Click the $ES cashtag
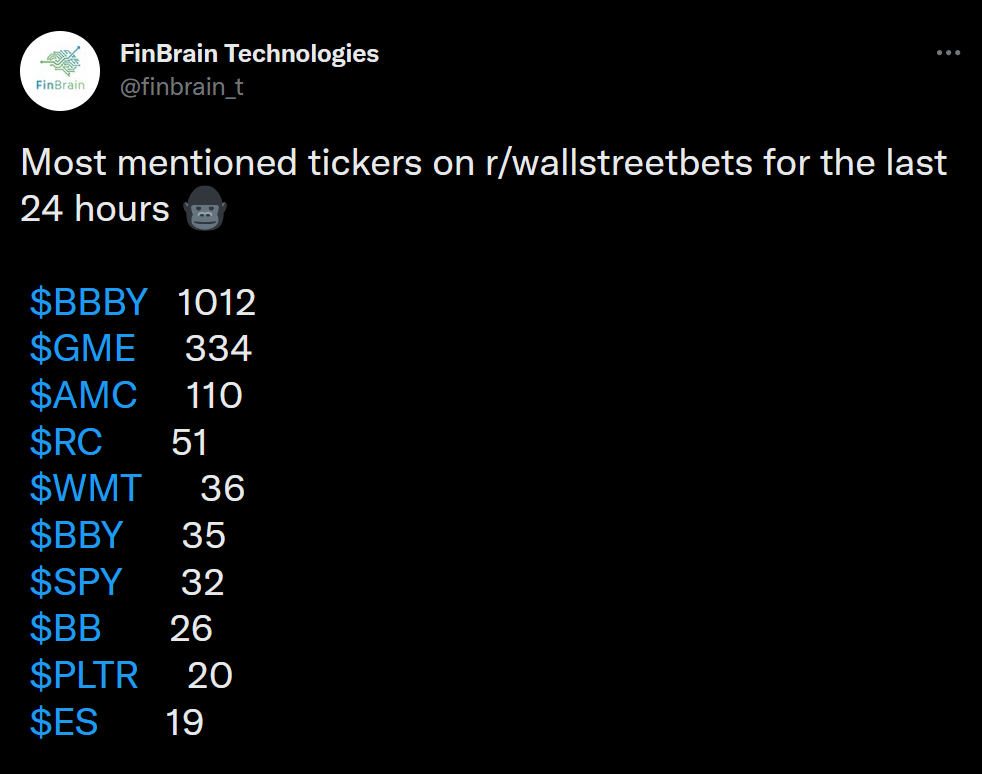Image resolution: width=982 pixels, height=774 pixels. [x=64, y=722]
